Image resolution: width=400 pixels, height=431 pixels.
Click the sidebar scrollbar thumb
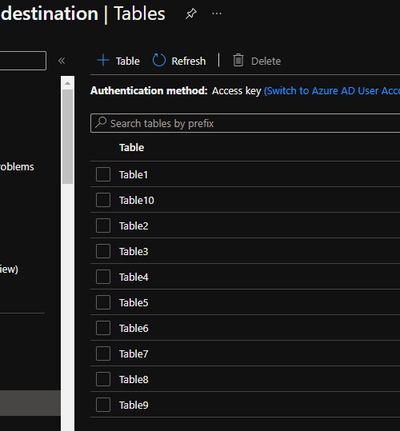[x=68, y=137]
